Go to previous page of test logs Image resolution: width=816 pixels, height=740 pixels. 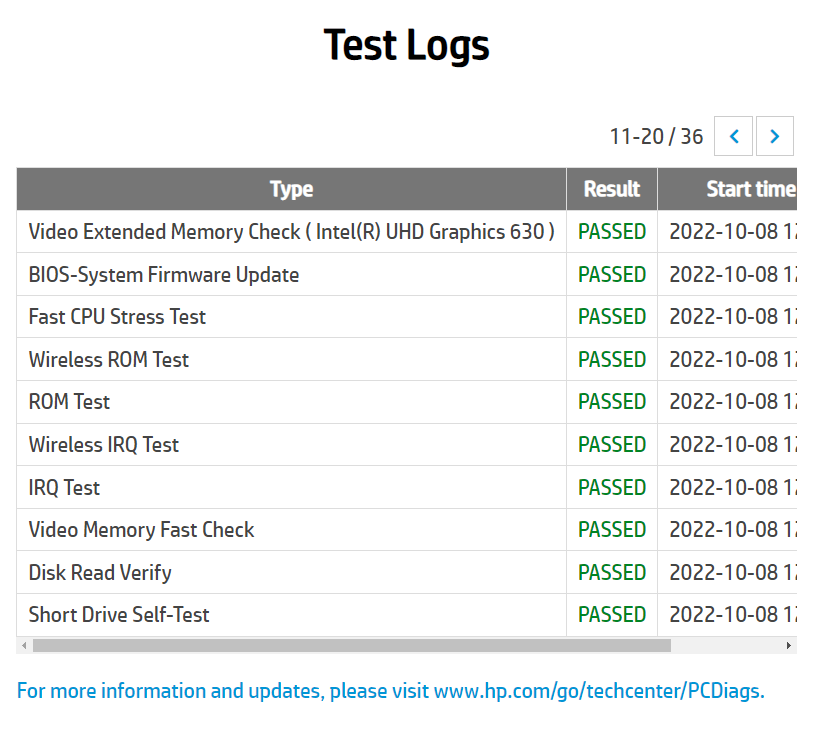(x=733, y=136)
